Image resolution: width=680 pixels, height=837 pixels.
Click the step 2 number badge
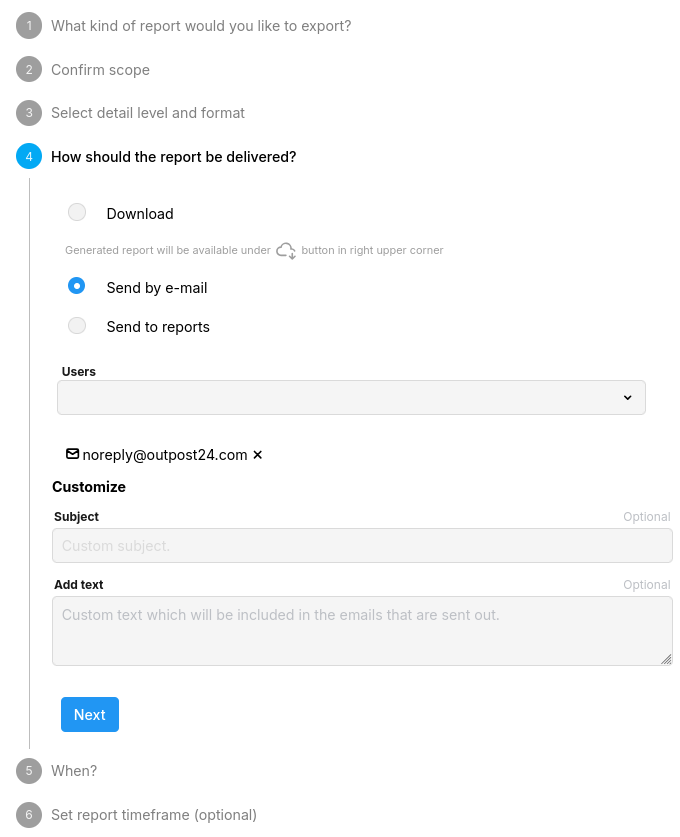29,69
